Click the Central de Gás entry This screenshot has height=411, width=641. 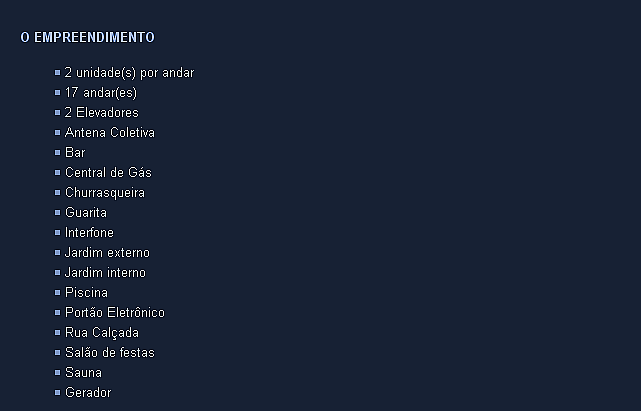[108, 173]
